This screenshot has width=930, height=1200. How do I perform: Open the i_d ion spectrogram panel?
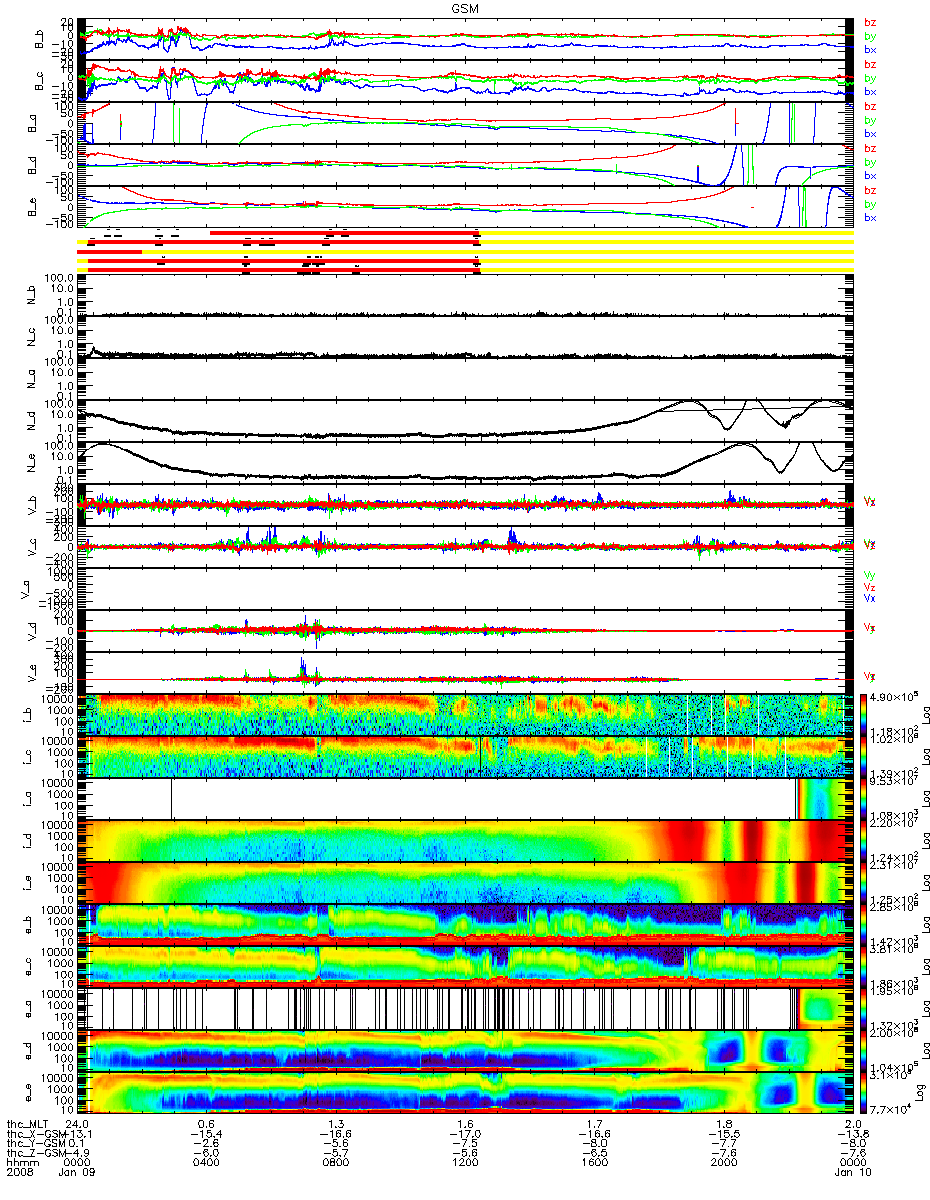[x=467, y=840]
